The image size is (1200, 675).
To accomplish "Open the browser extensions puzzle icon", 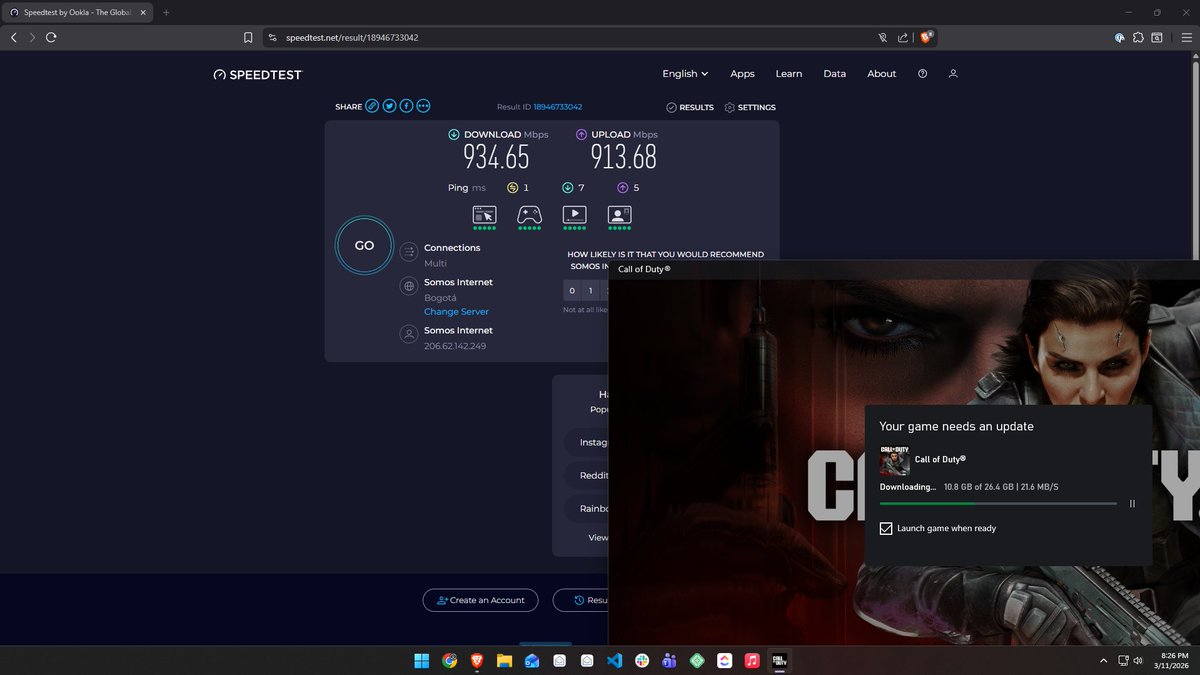I will pyautogui.click(x=1138, y=37).
